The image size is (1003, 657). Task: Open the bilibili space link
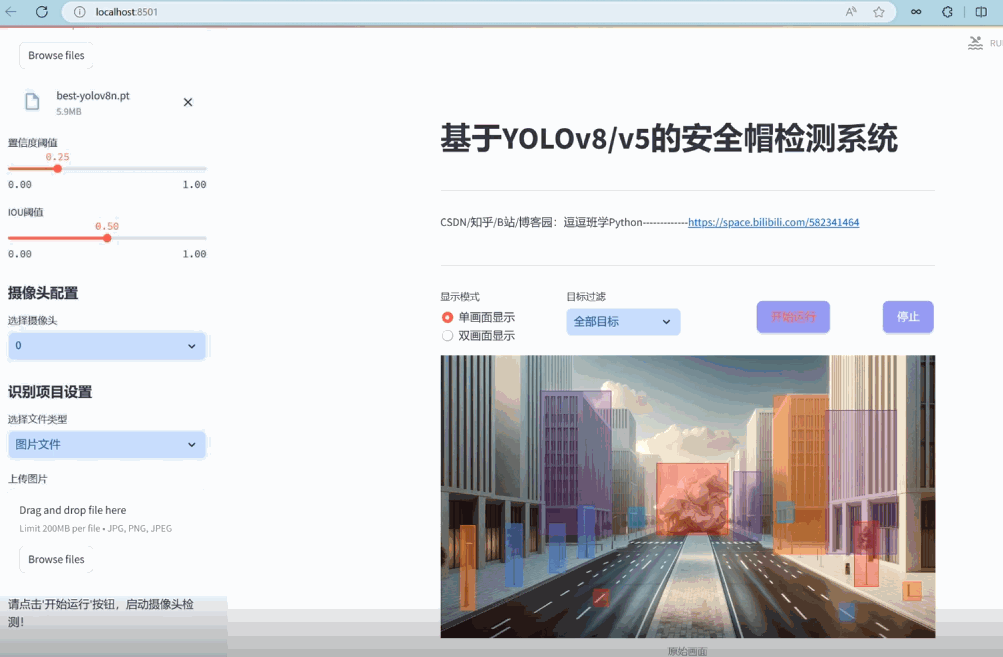pos(773,222)
